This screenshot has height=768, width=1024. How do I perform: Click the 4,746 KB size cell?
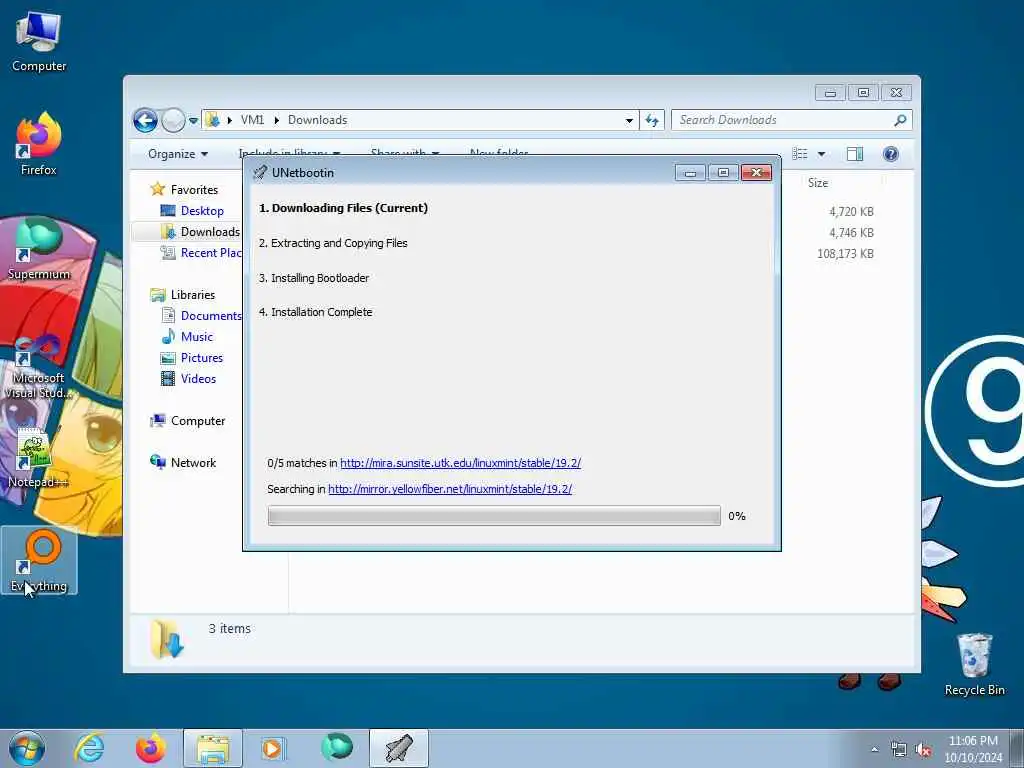851,232
